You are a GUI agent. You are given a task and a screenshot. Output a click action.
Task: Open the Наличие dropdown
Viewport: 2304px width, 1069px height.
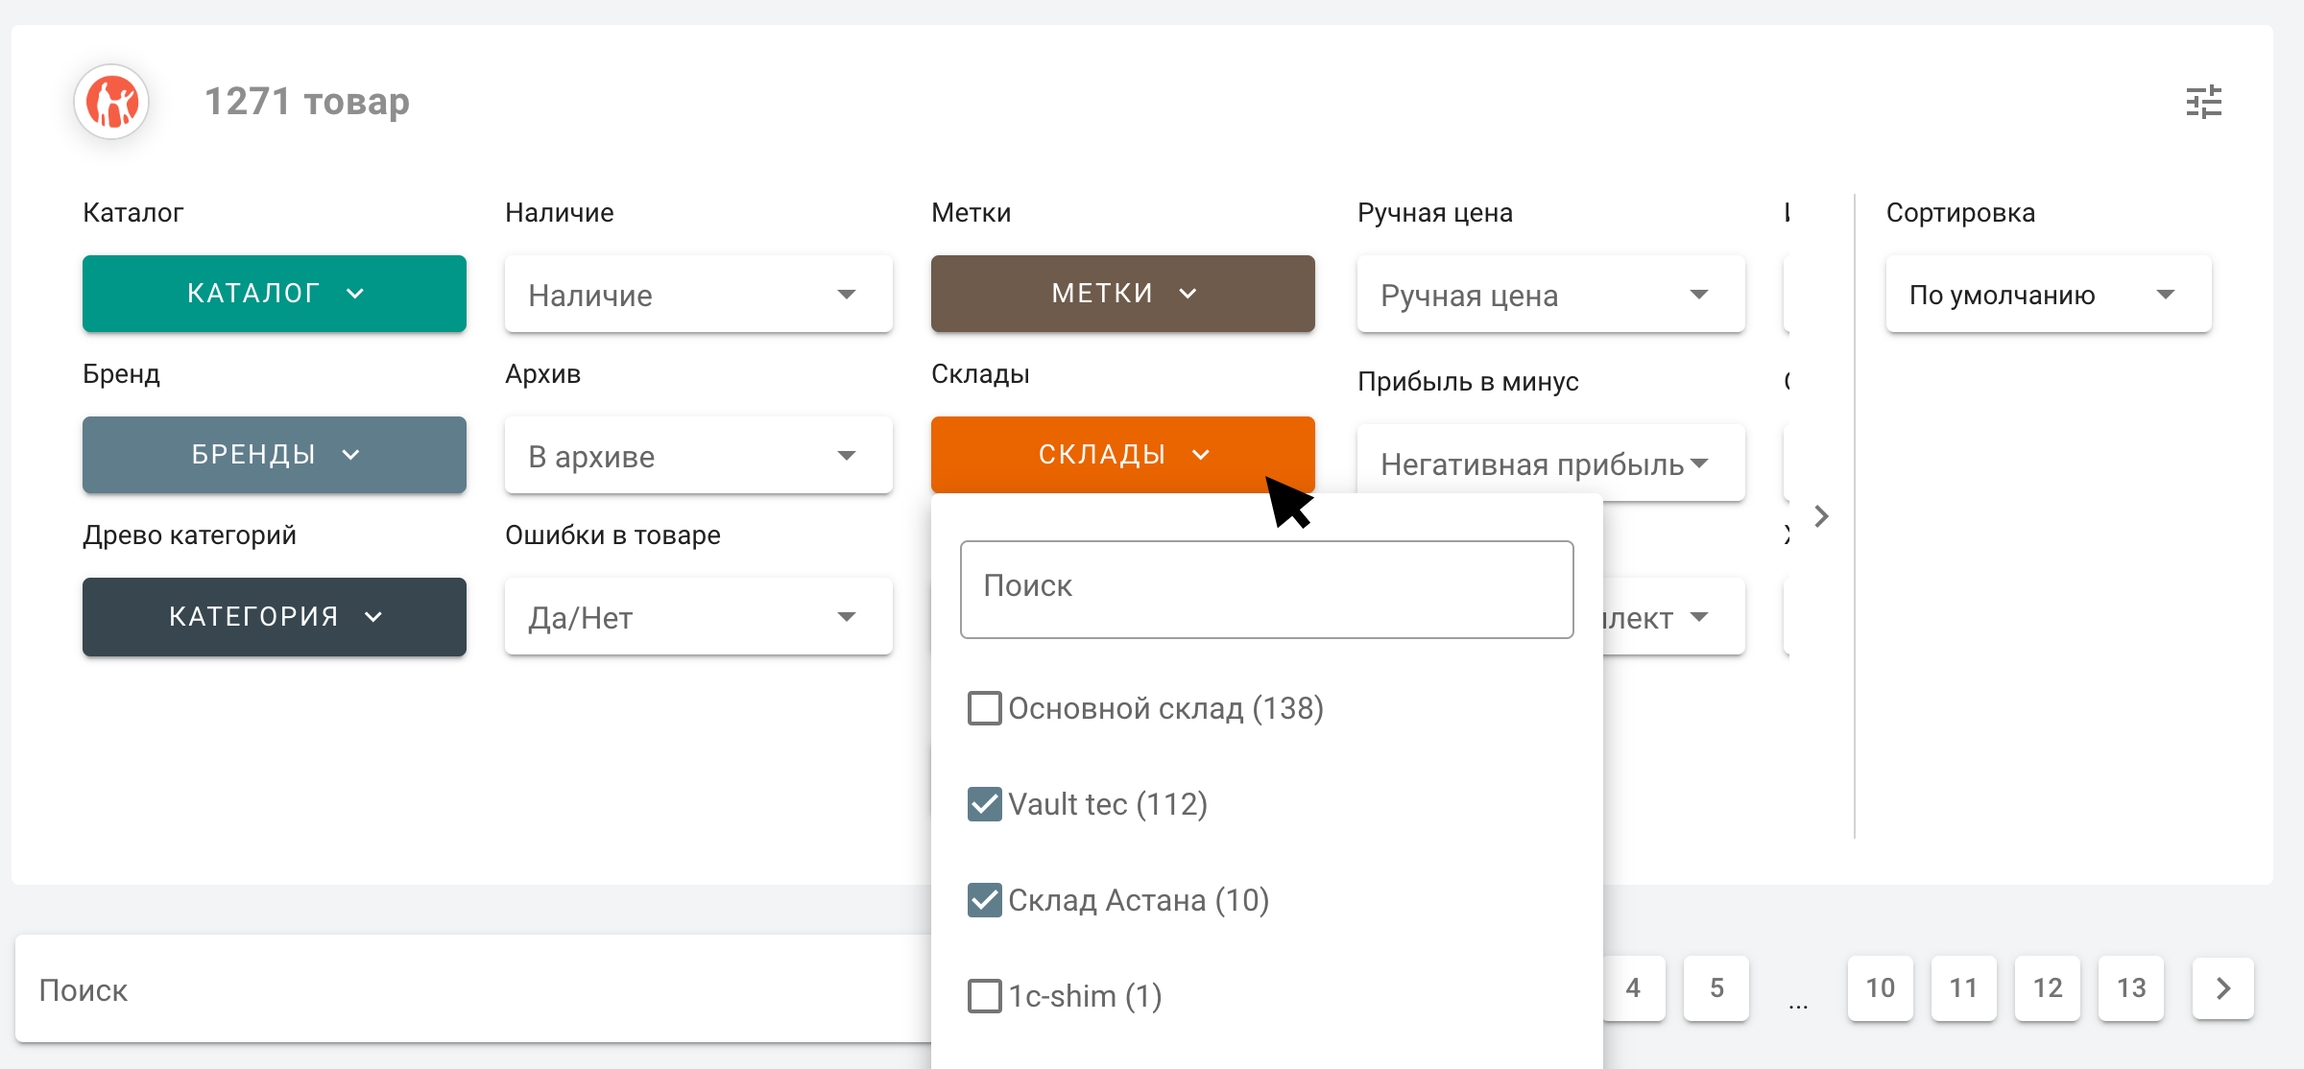click(698, 294)
